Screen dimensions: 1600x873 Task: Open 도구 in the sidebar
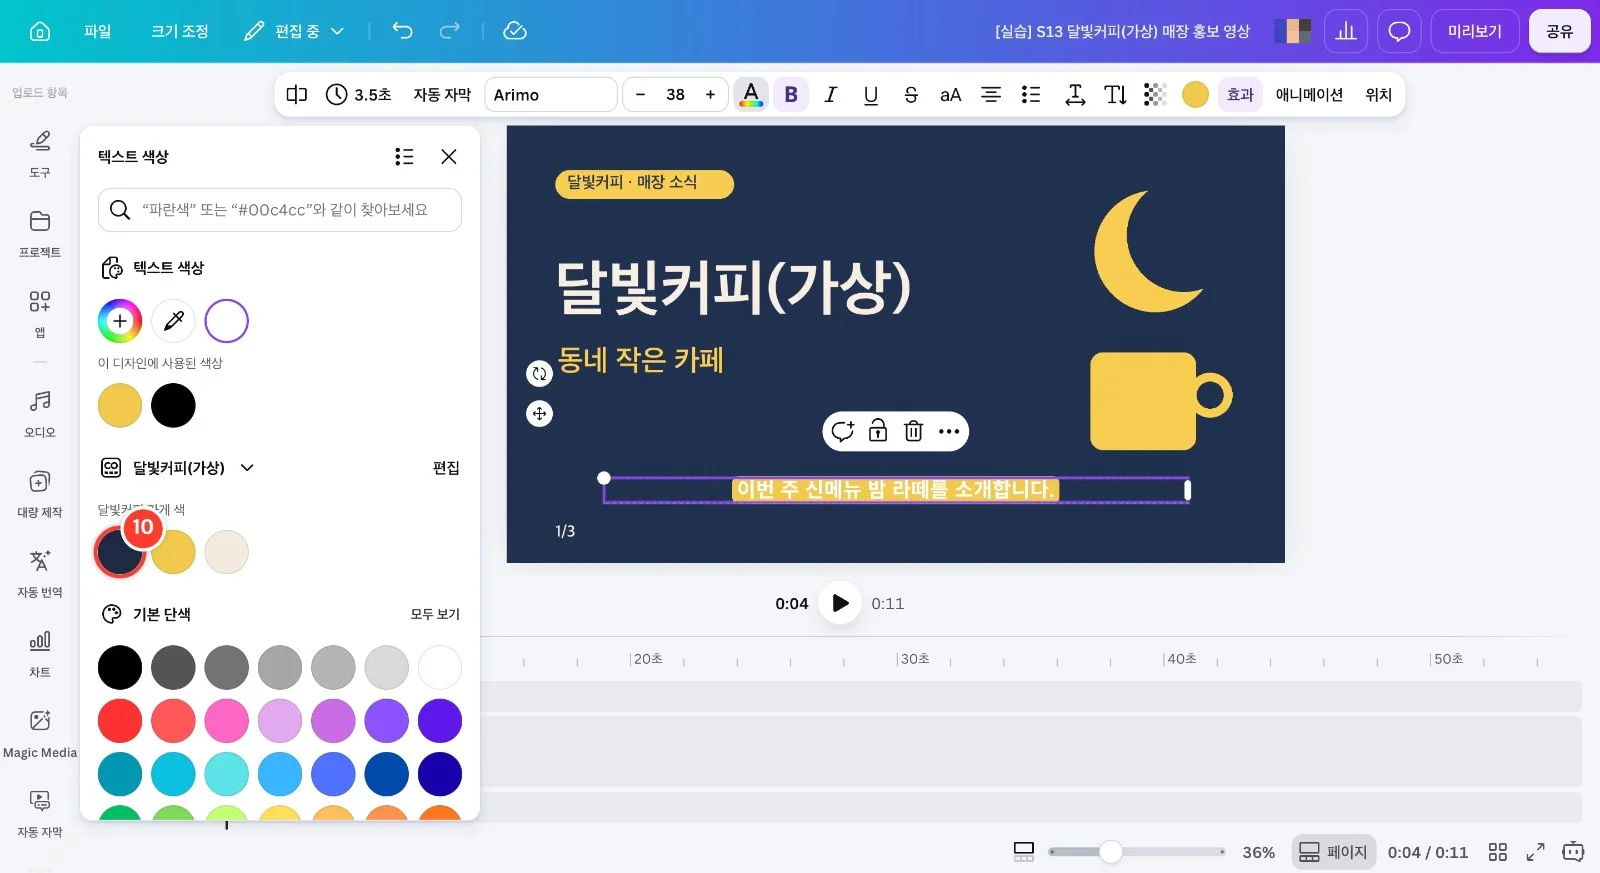[x=40, y=153]
